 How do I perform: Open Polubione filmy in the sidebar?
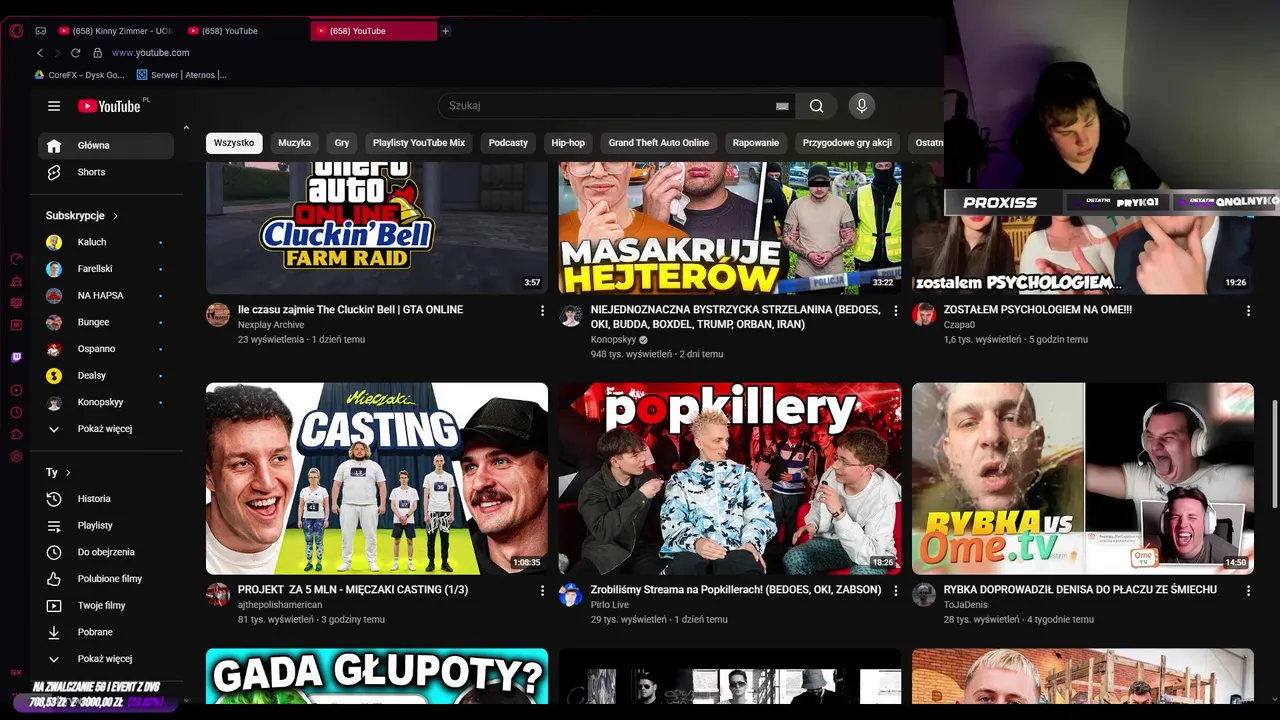point(106,579)
